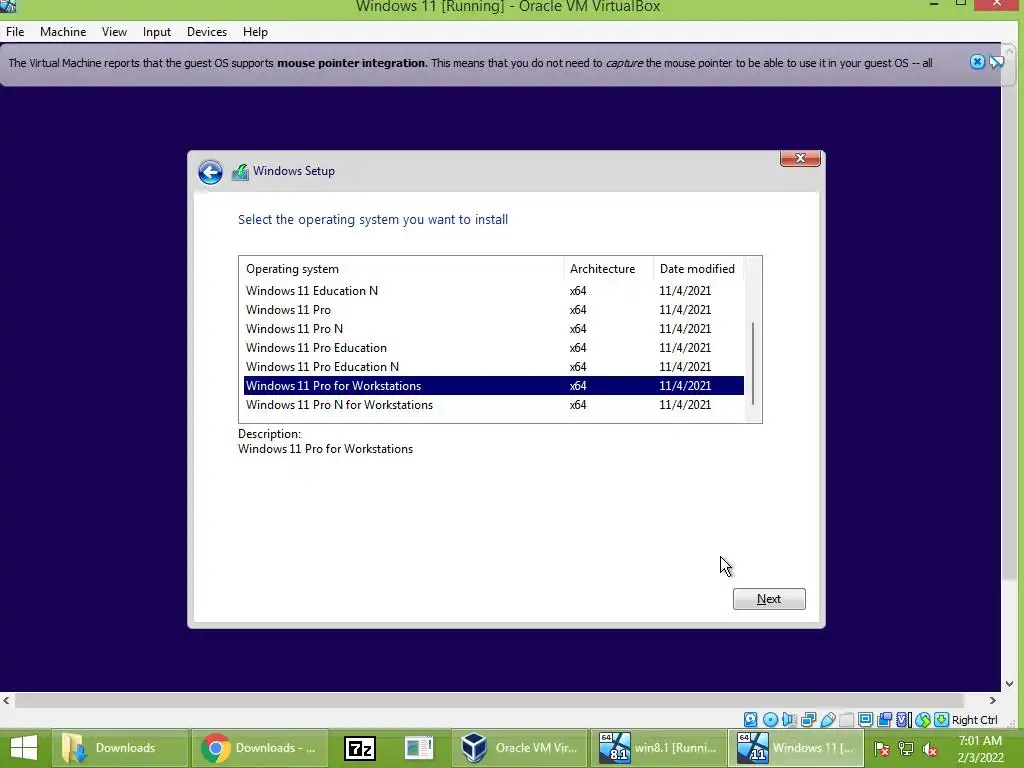
Task: Click the taskbar clock showing 7:01 AM
Action: pos(980,749)
